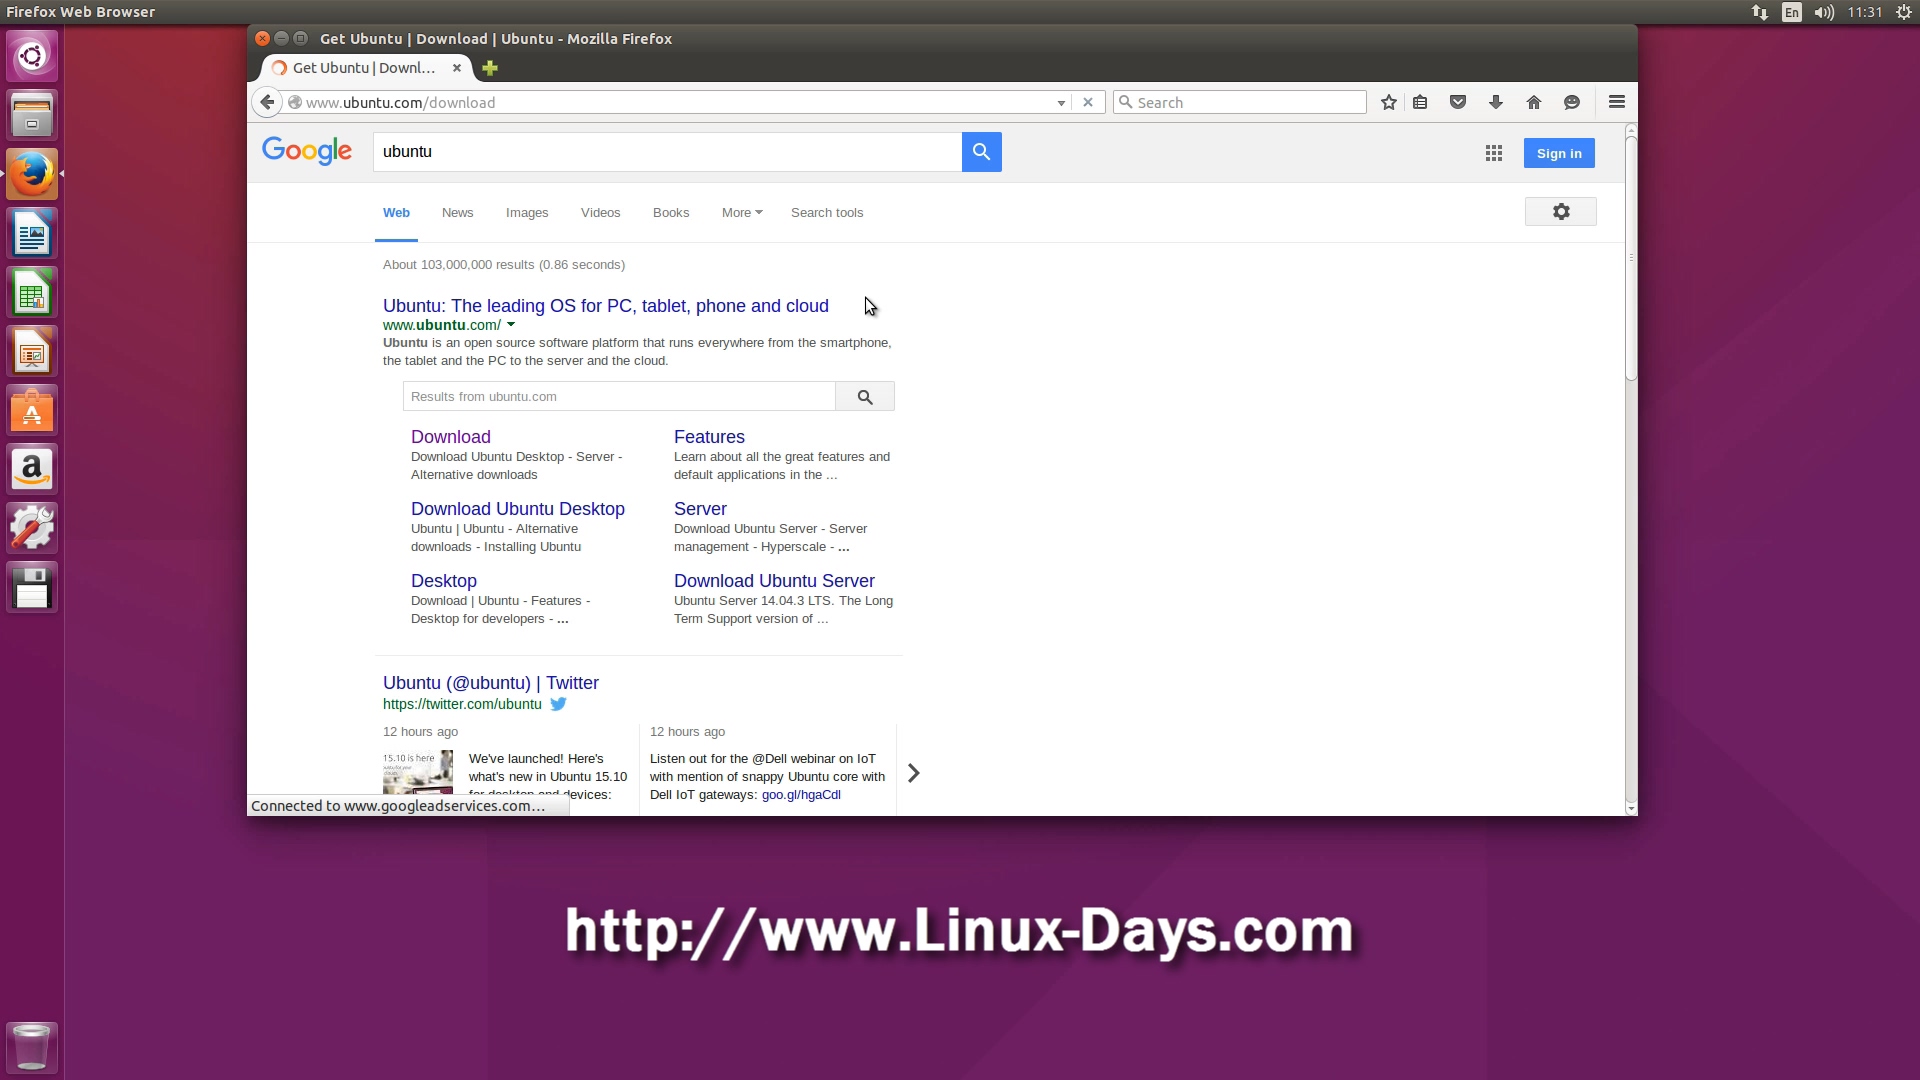Open Google search settings gear
The image size is (1920, 1080).
(x=1561, y=212)
